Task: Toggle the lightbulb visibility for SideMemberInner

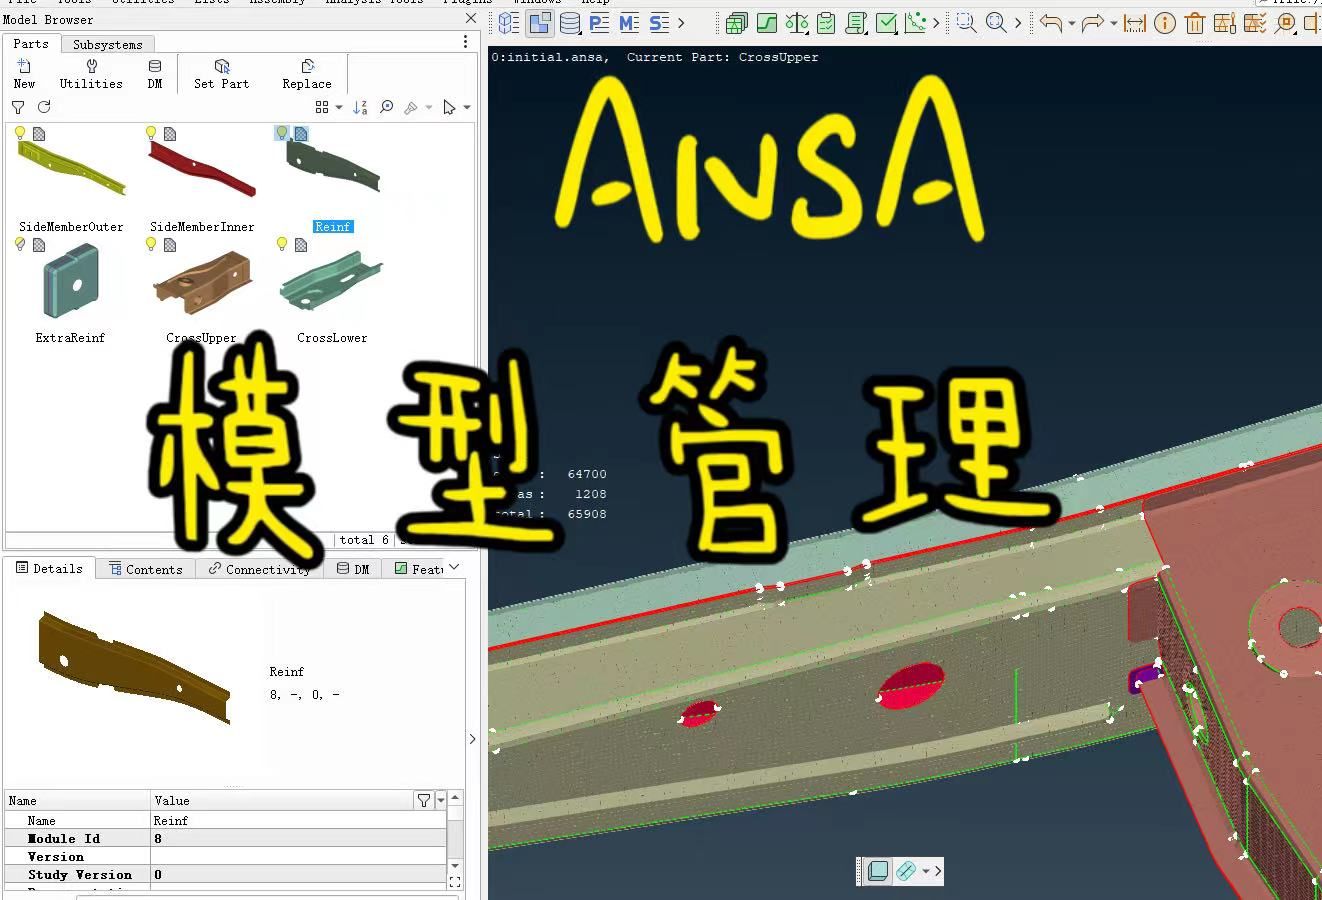Action: (151, 133)
